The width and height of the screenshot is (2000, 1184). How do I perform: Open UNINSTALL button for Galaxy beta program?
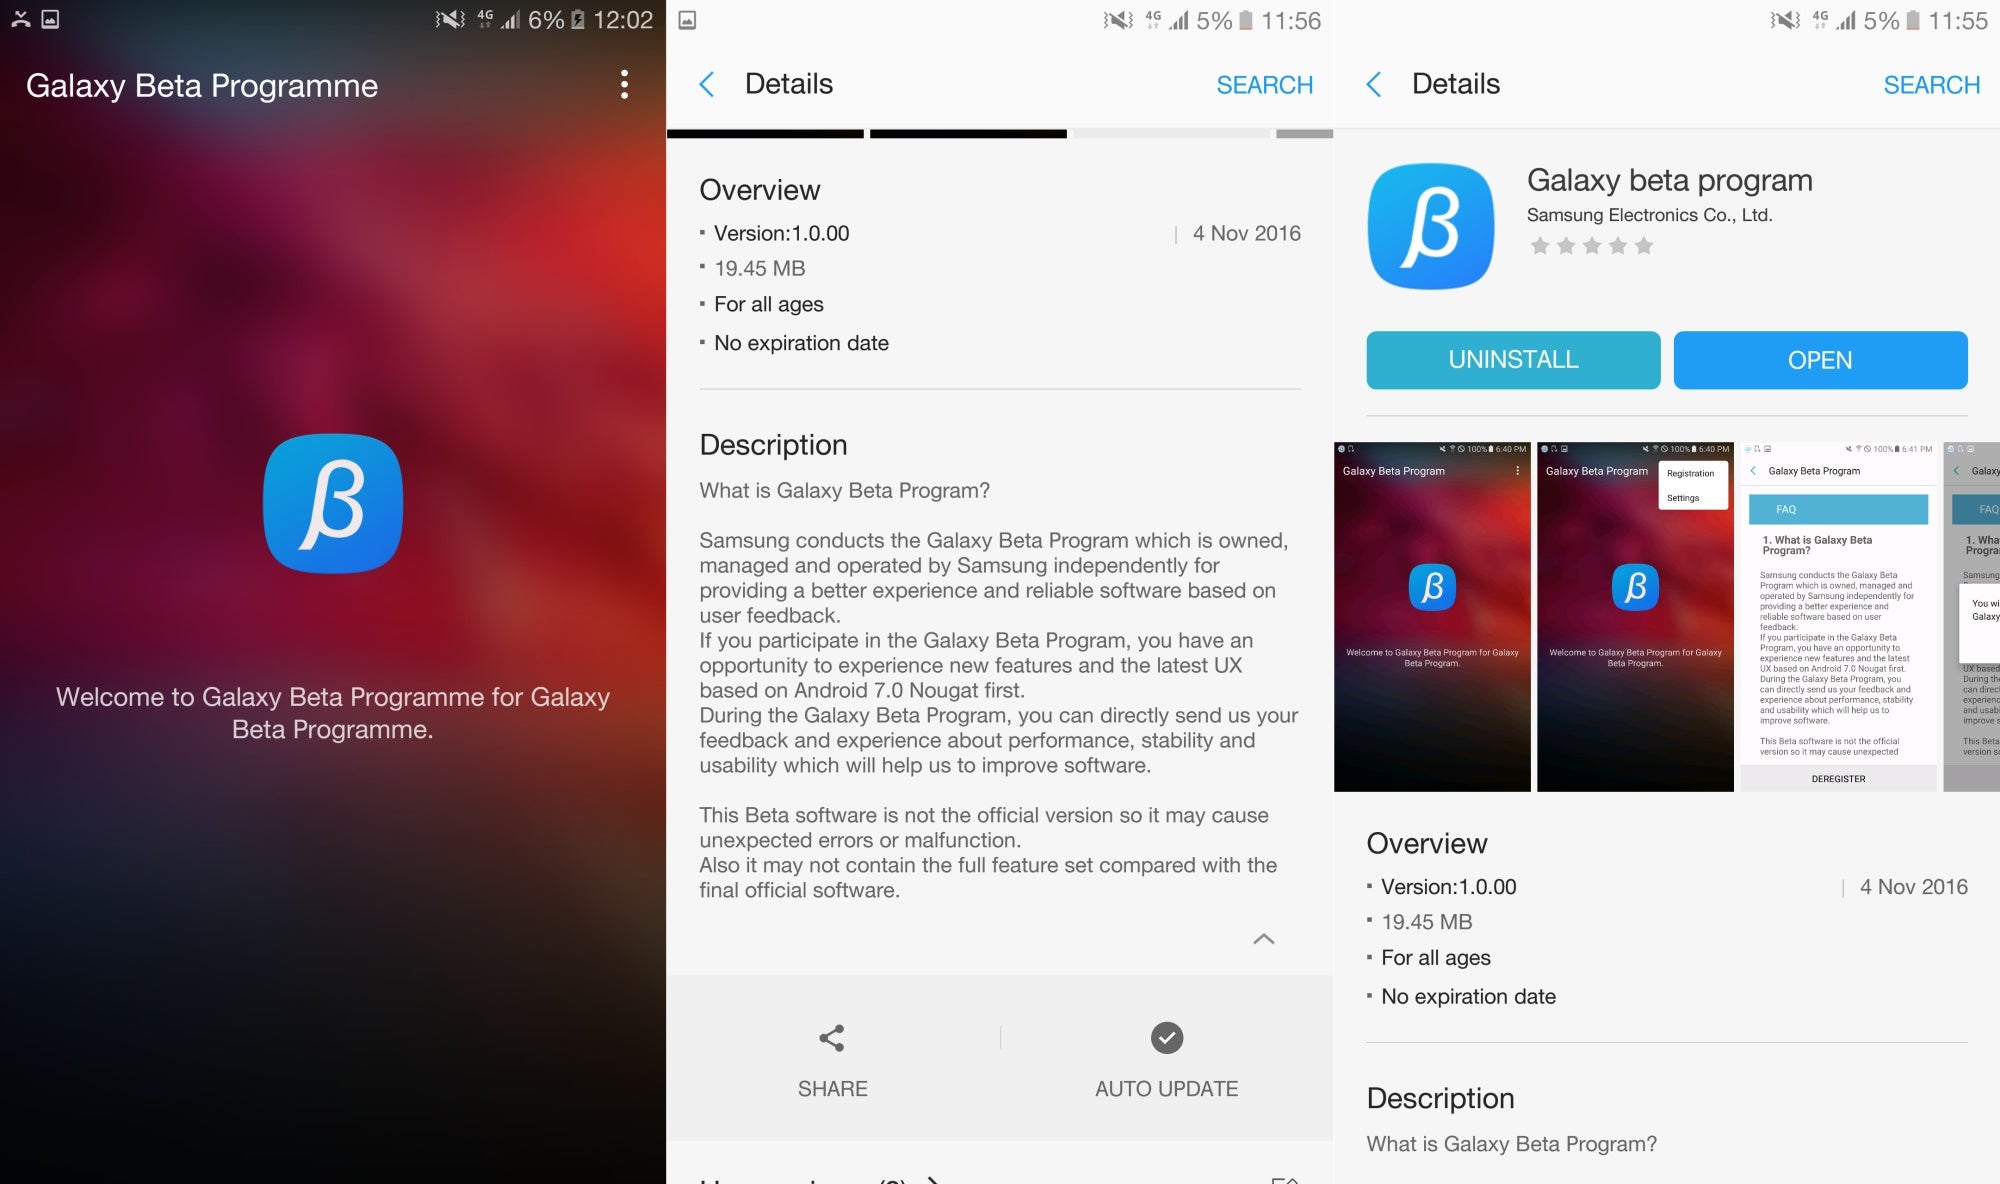tap(1512, 359)
